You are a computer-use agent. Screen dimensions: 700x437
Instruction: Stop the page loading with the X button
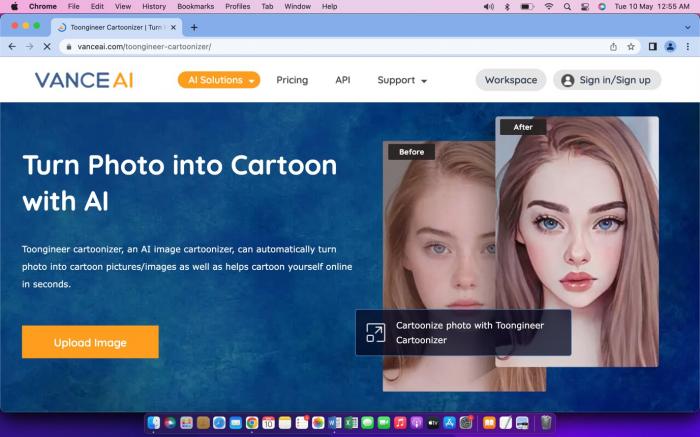point(47,46)
